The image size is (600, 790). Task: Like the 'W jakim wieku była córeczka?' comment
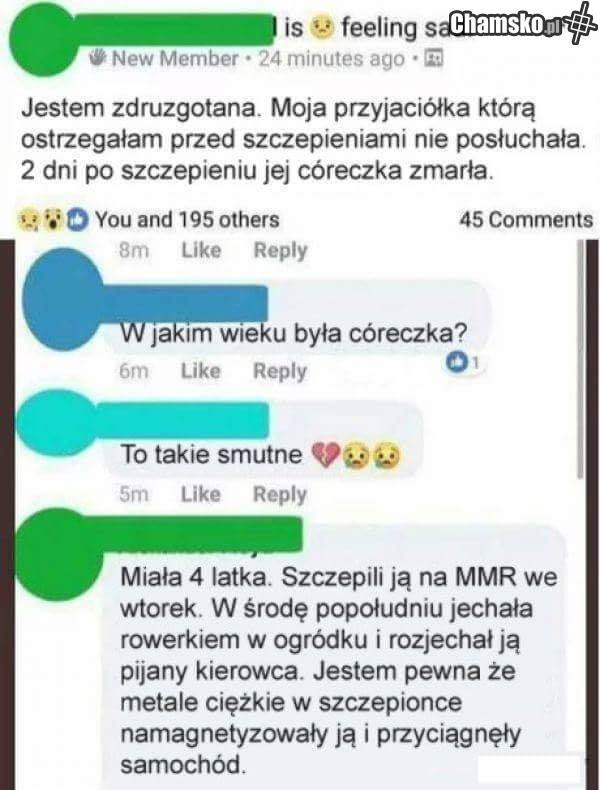(x=201, y=371)
